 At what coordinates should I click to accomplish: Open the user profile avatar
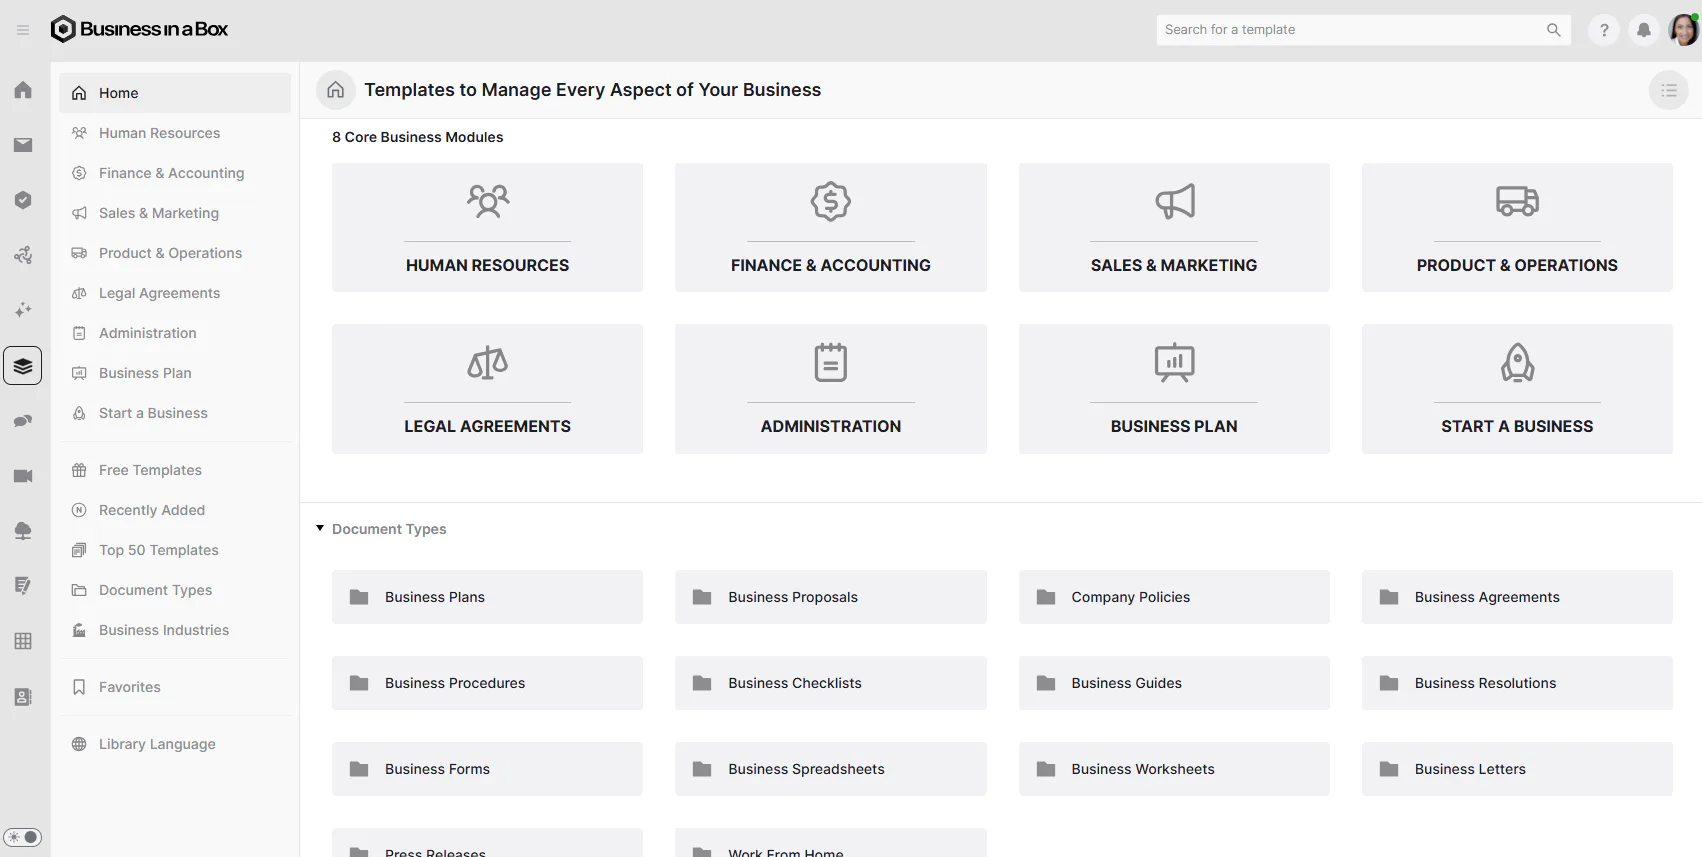coord(1684,30)
